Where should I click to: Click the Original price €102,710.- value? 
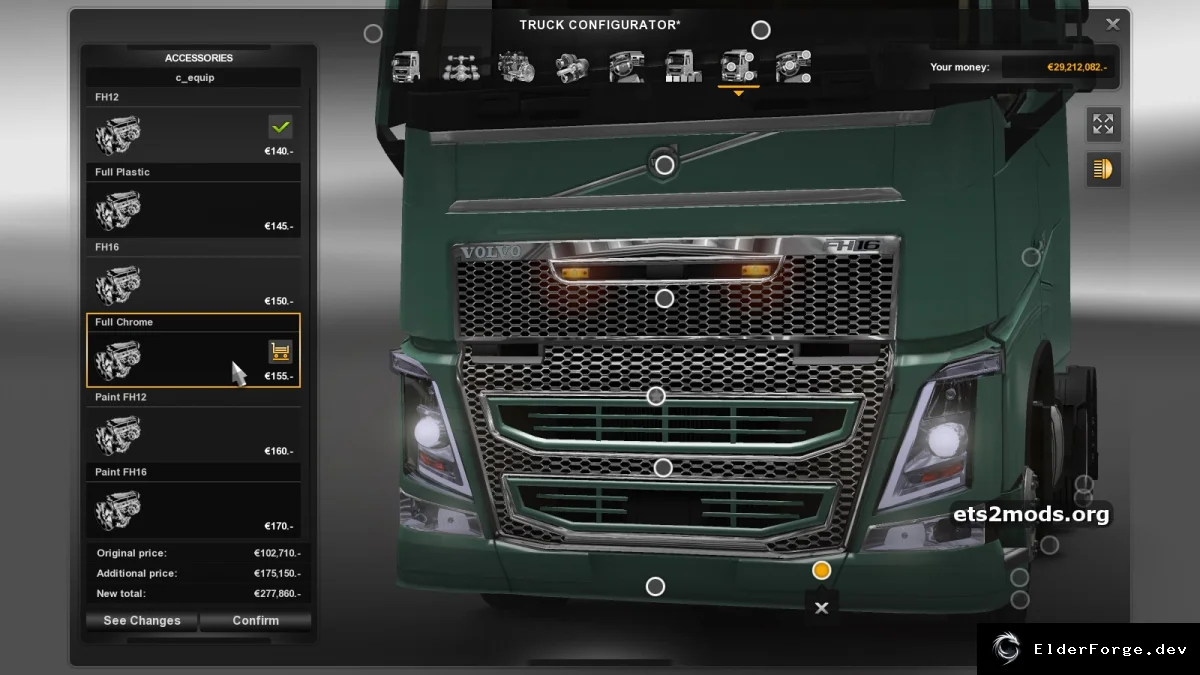[x=277, y=553]
